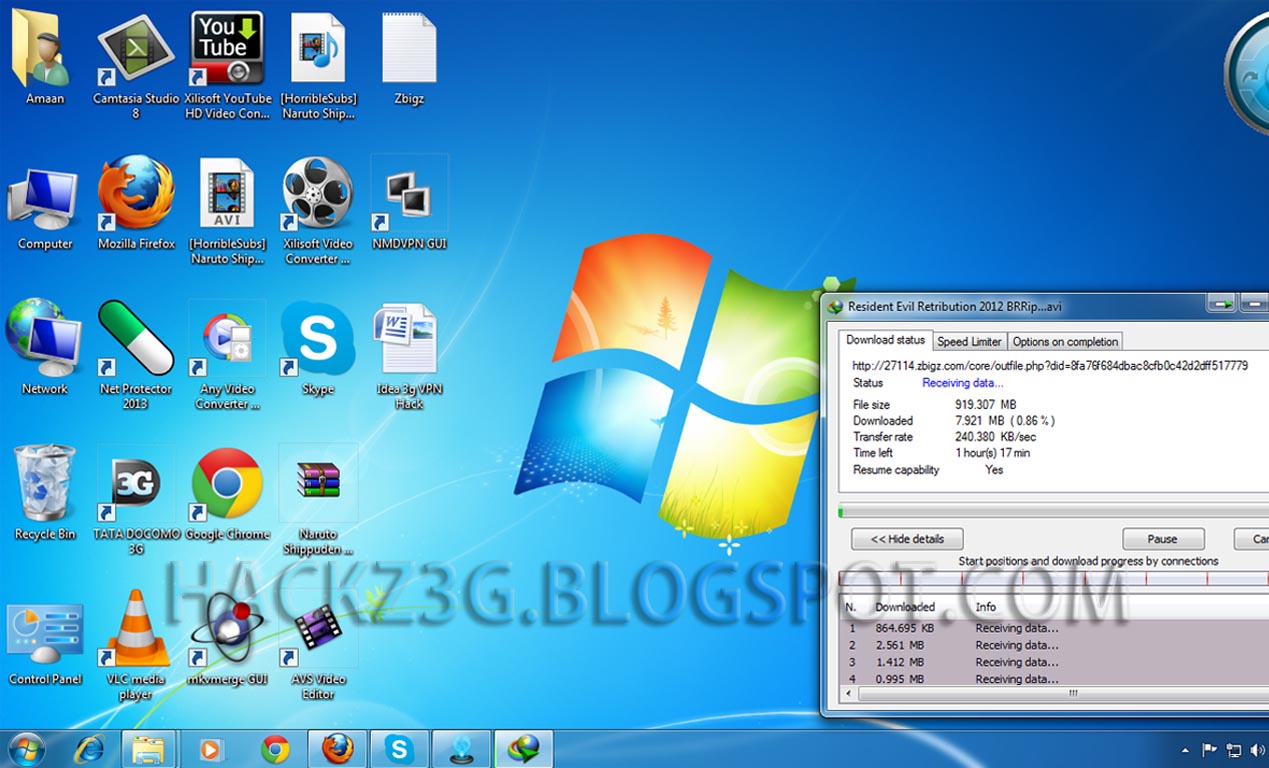Launch TATA DOCOMO 3G shortcut
Image resolution: width=1269 pixels, height=768 pixels.
point(136,500)
